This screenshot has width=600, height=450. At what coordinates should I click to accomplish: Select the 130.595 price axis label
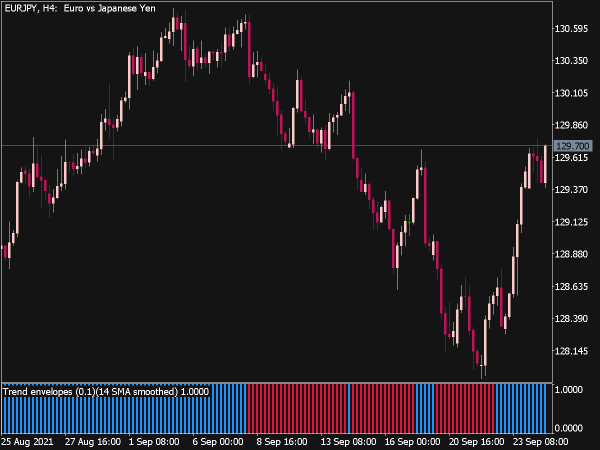tap(571, 29)
